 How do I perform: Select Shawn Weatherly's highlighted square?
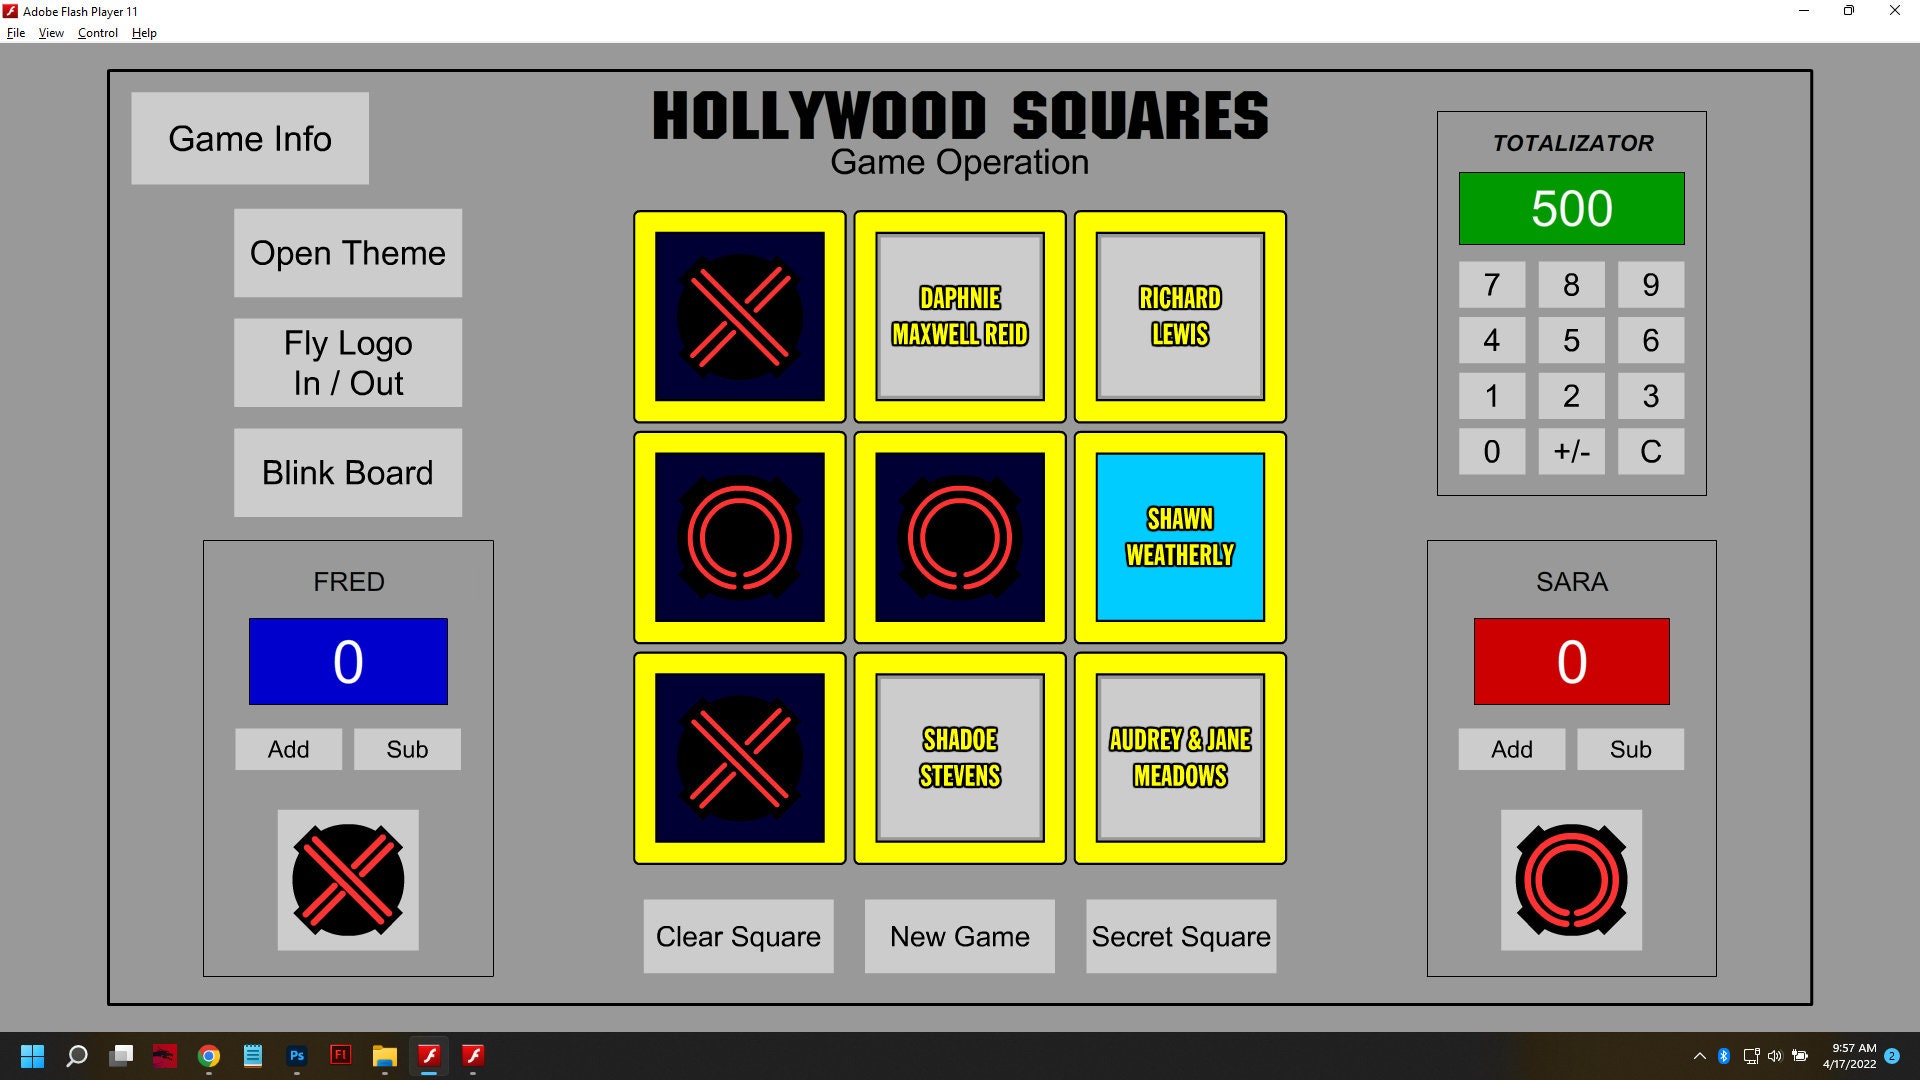[x=1180, y=538]
